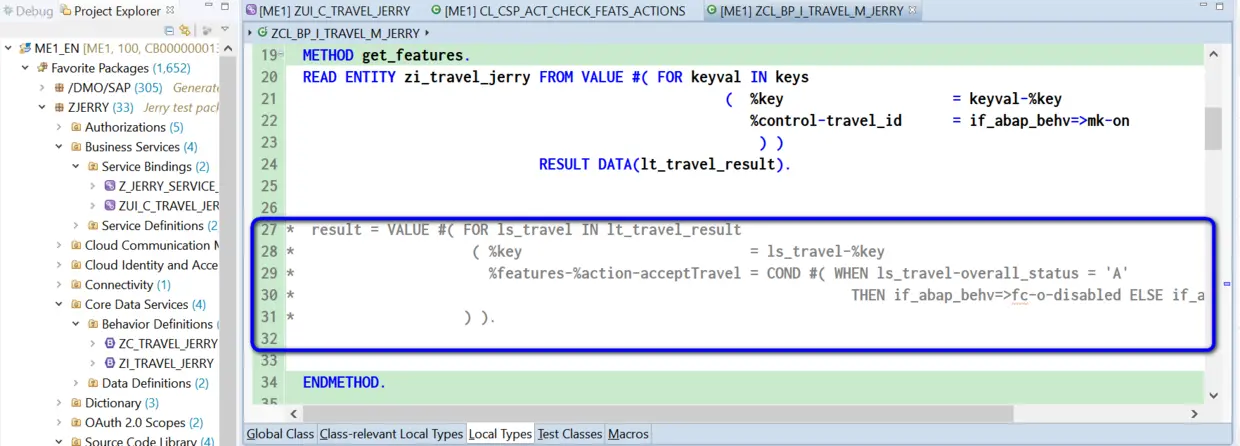Collapse the Behavior Definitions folder

pyautogui.click(x=77, y=324)
